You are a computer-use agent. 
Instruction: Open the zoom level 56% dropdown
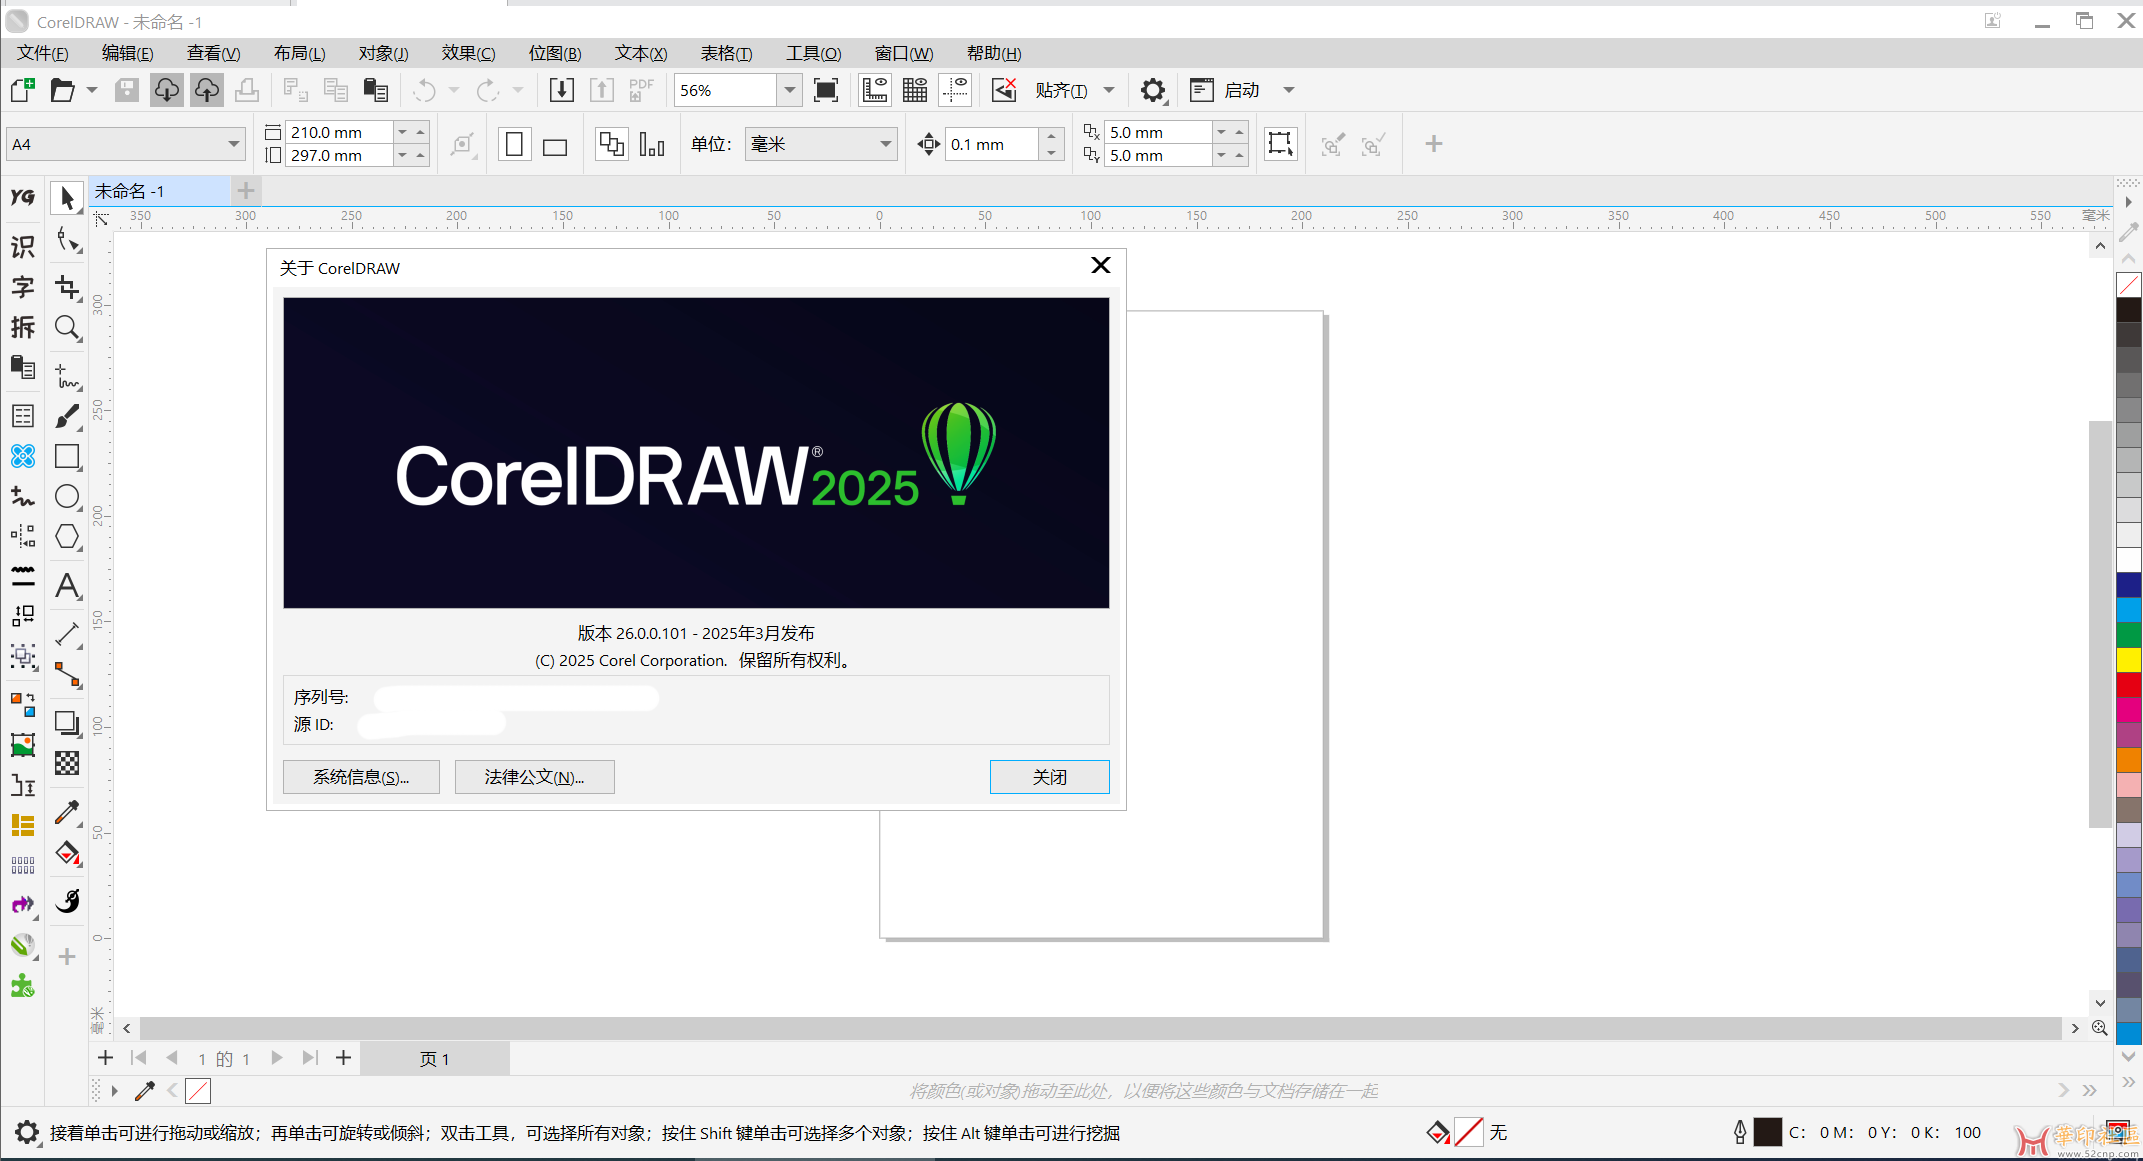pyautogui.click(x=790, y=90)
